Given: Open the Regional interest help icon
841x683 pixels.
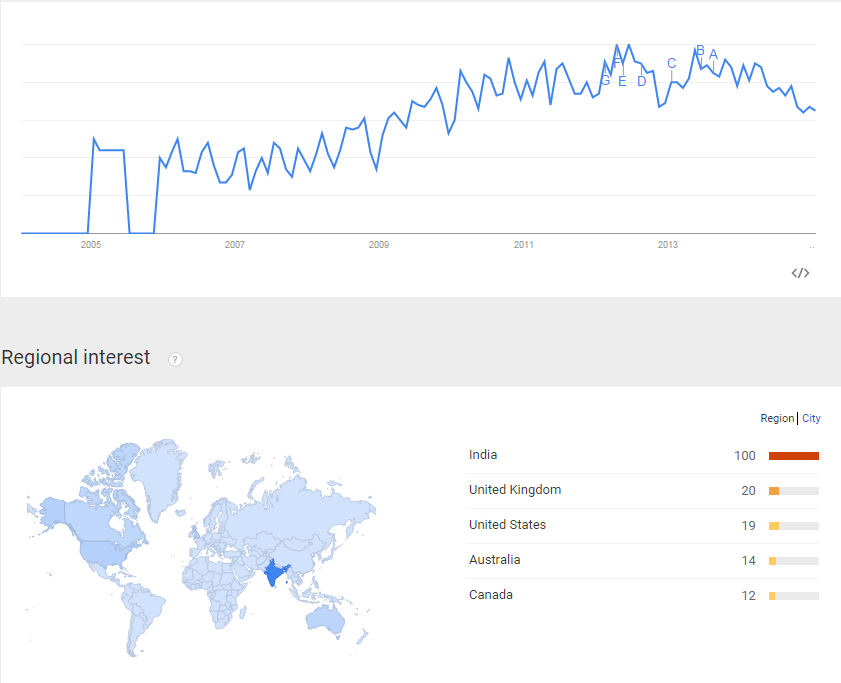Looking at the screenshot, I should click(x=175, y=359).
